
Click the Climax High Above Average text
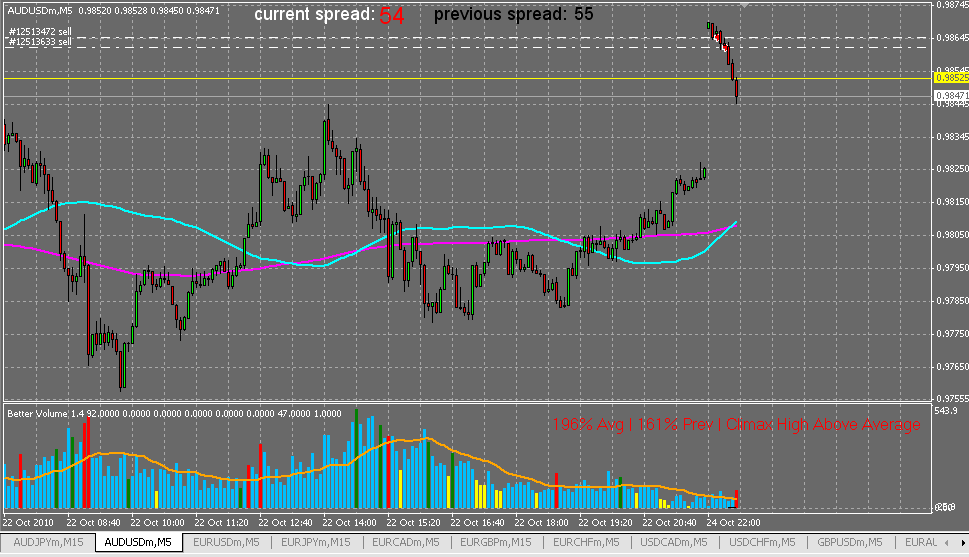[x=823, y=425]
